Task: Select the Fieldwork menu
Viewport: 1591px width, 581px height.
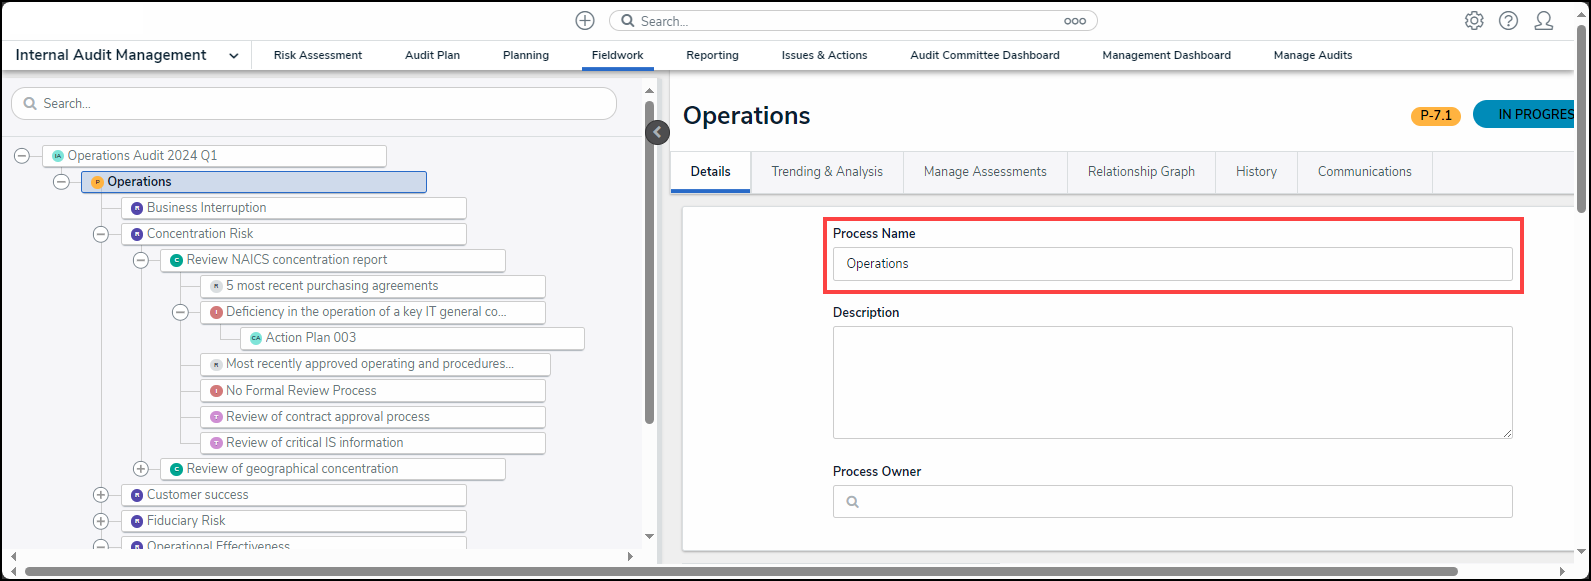Action: tap(617, 56)
